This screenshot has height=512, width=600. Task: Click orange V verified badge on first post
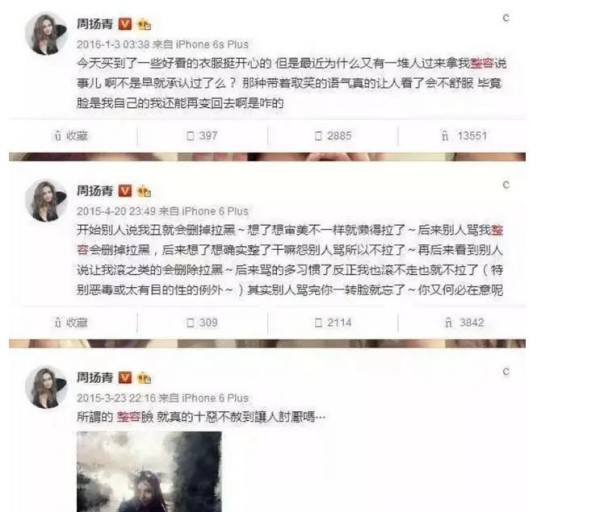(x=125, y=24)
